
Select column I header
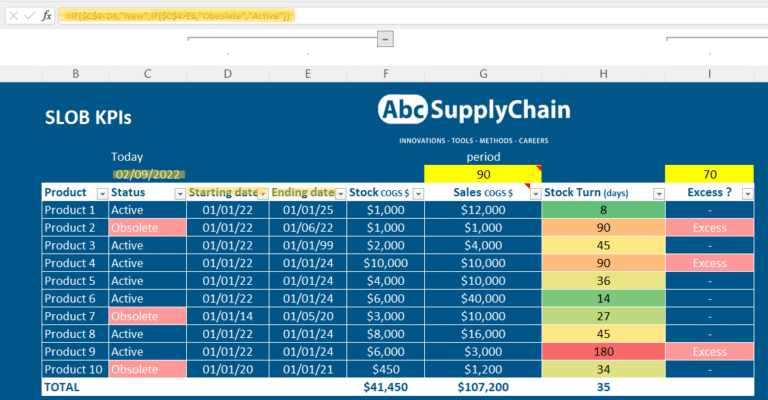click(709, 73)
